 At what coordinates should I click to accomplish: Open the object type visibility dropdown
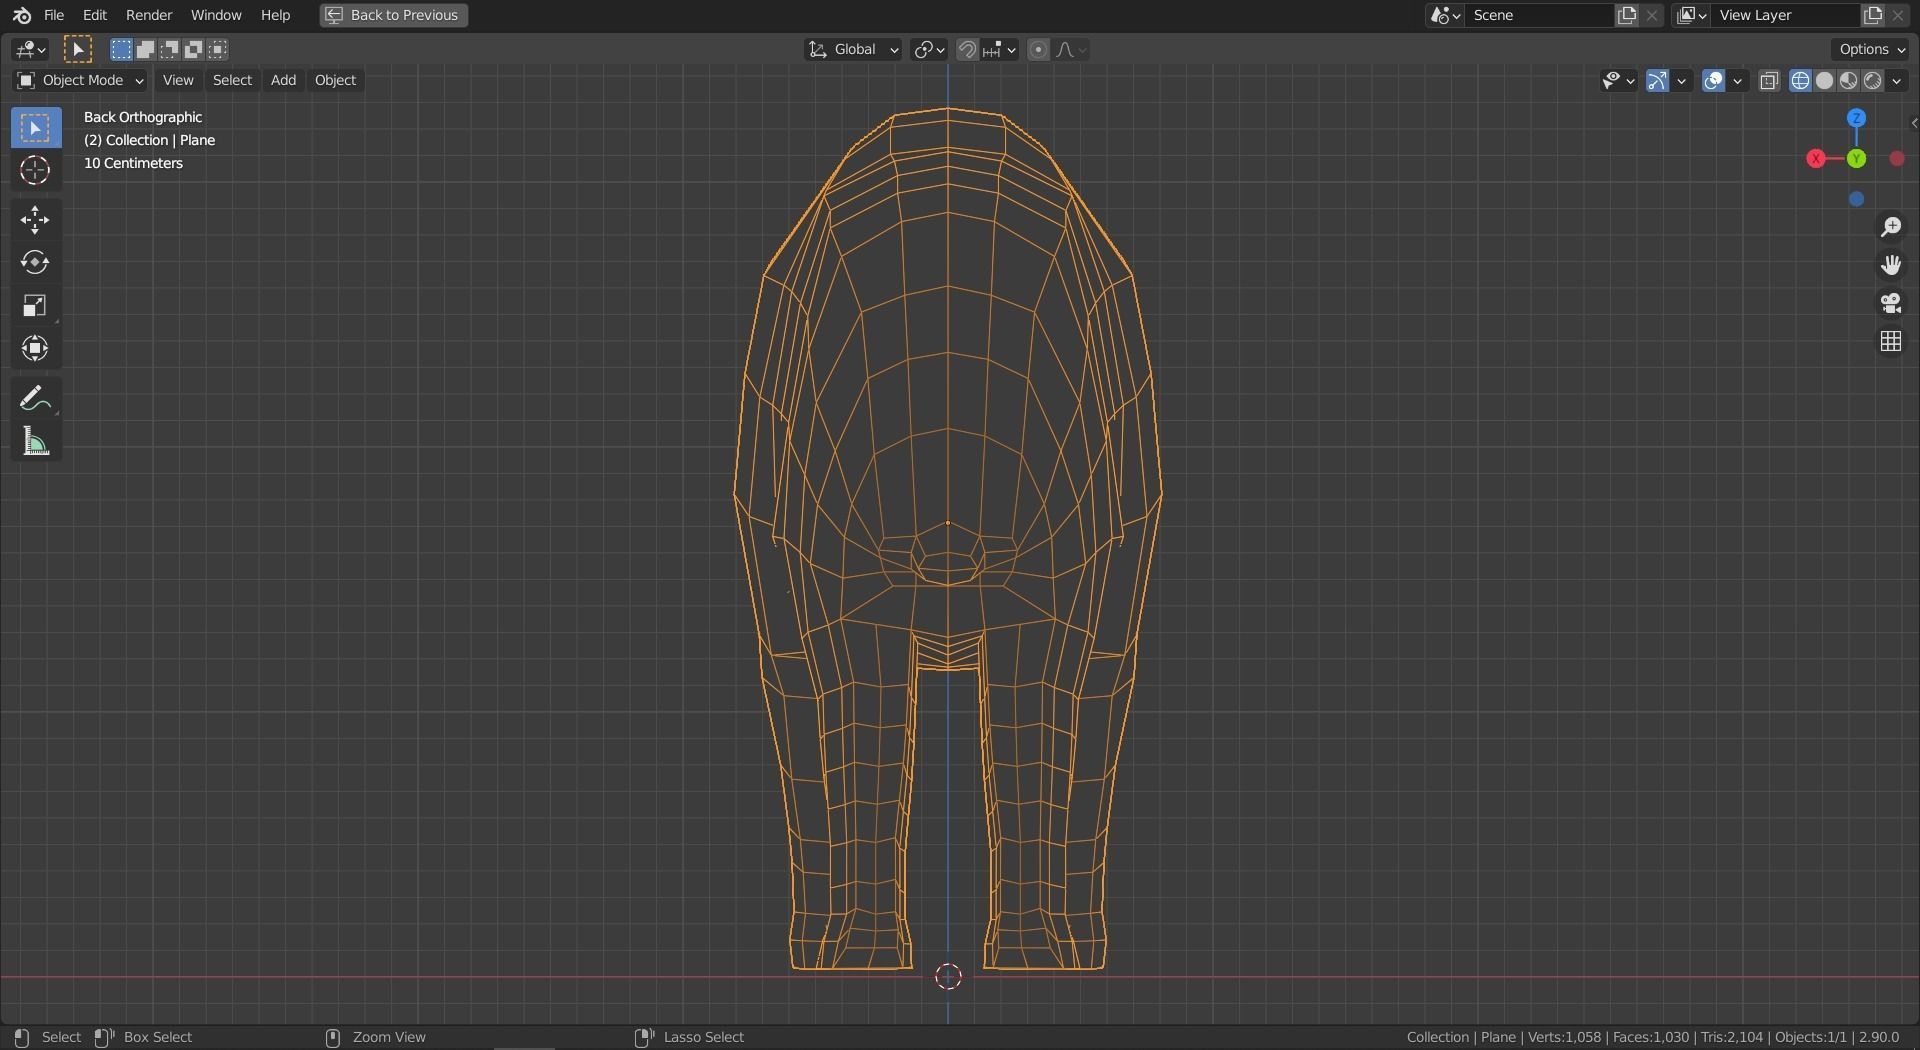1618,81
